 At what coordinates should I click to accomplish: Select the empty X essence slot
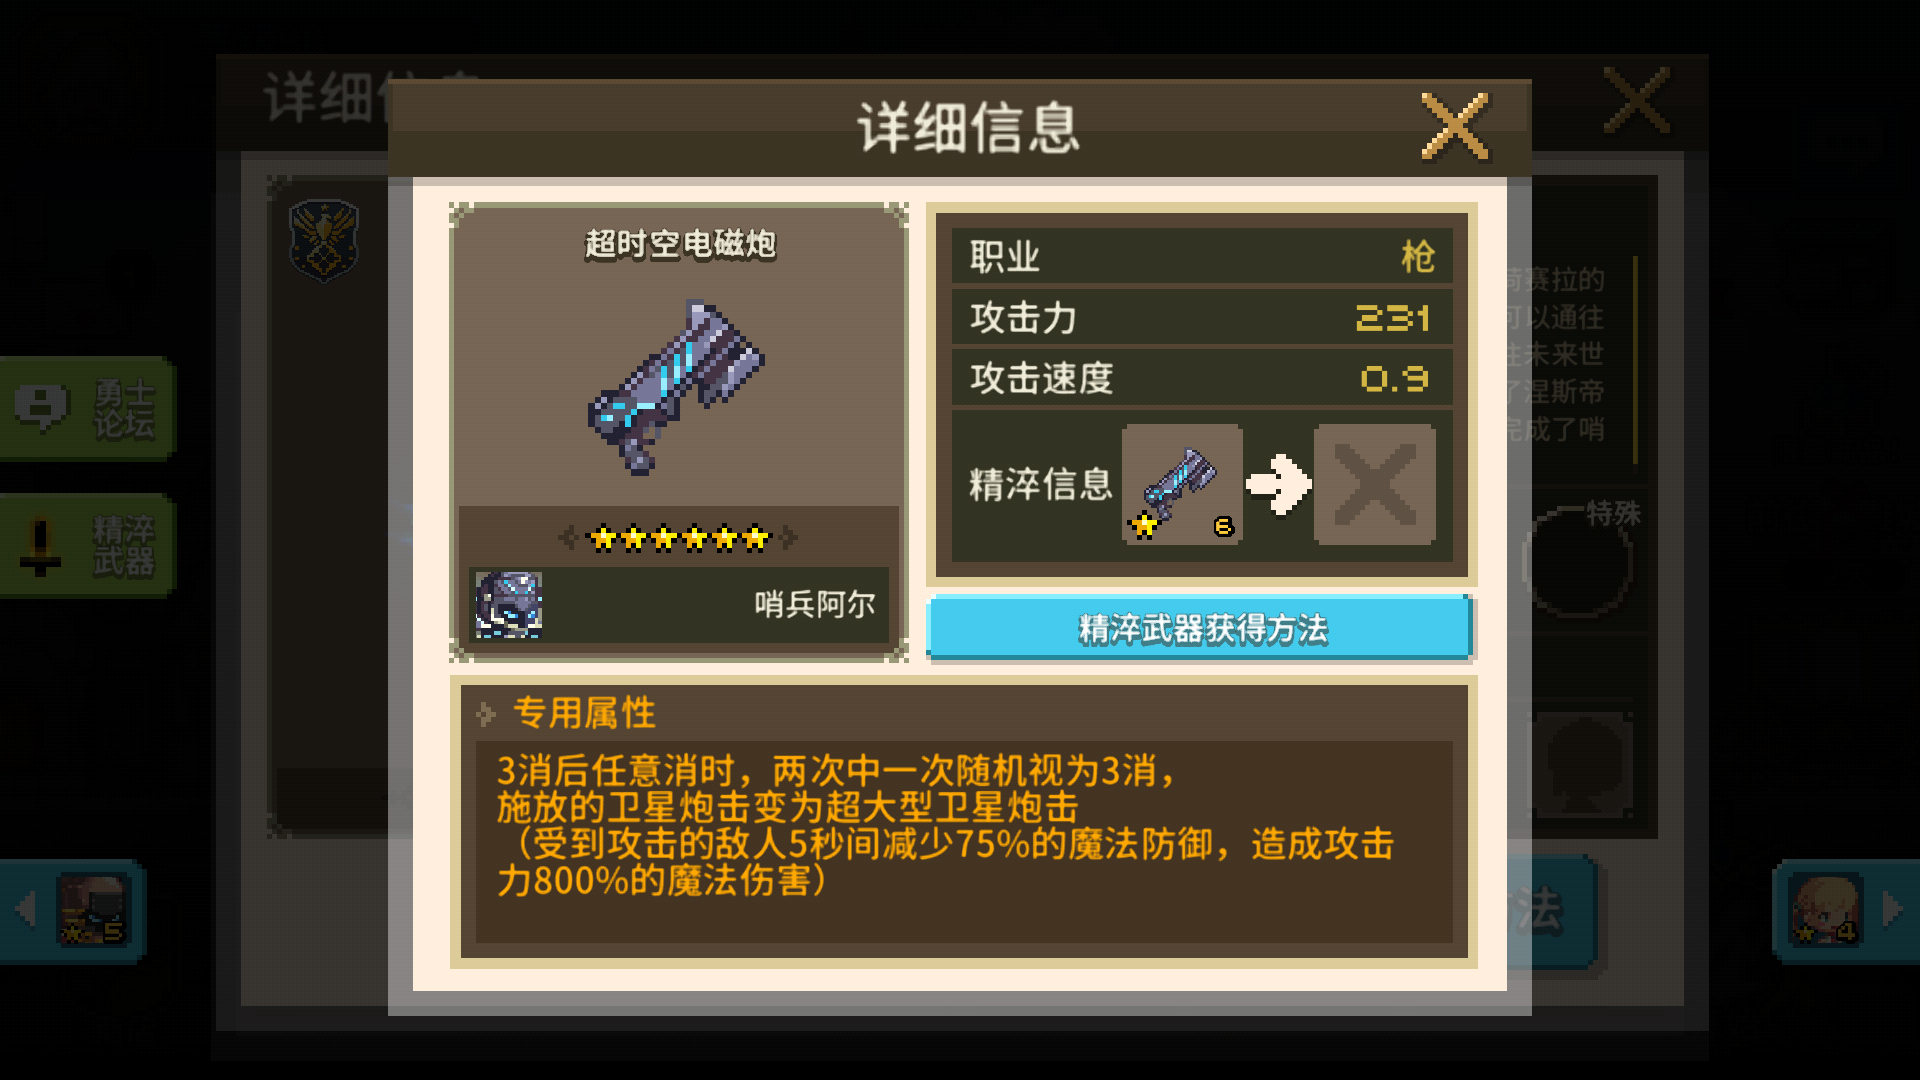click(1374, 484)
